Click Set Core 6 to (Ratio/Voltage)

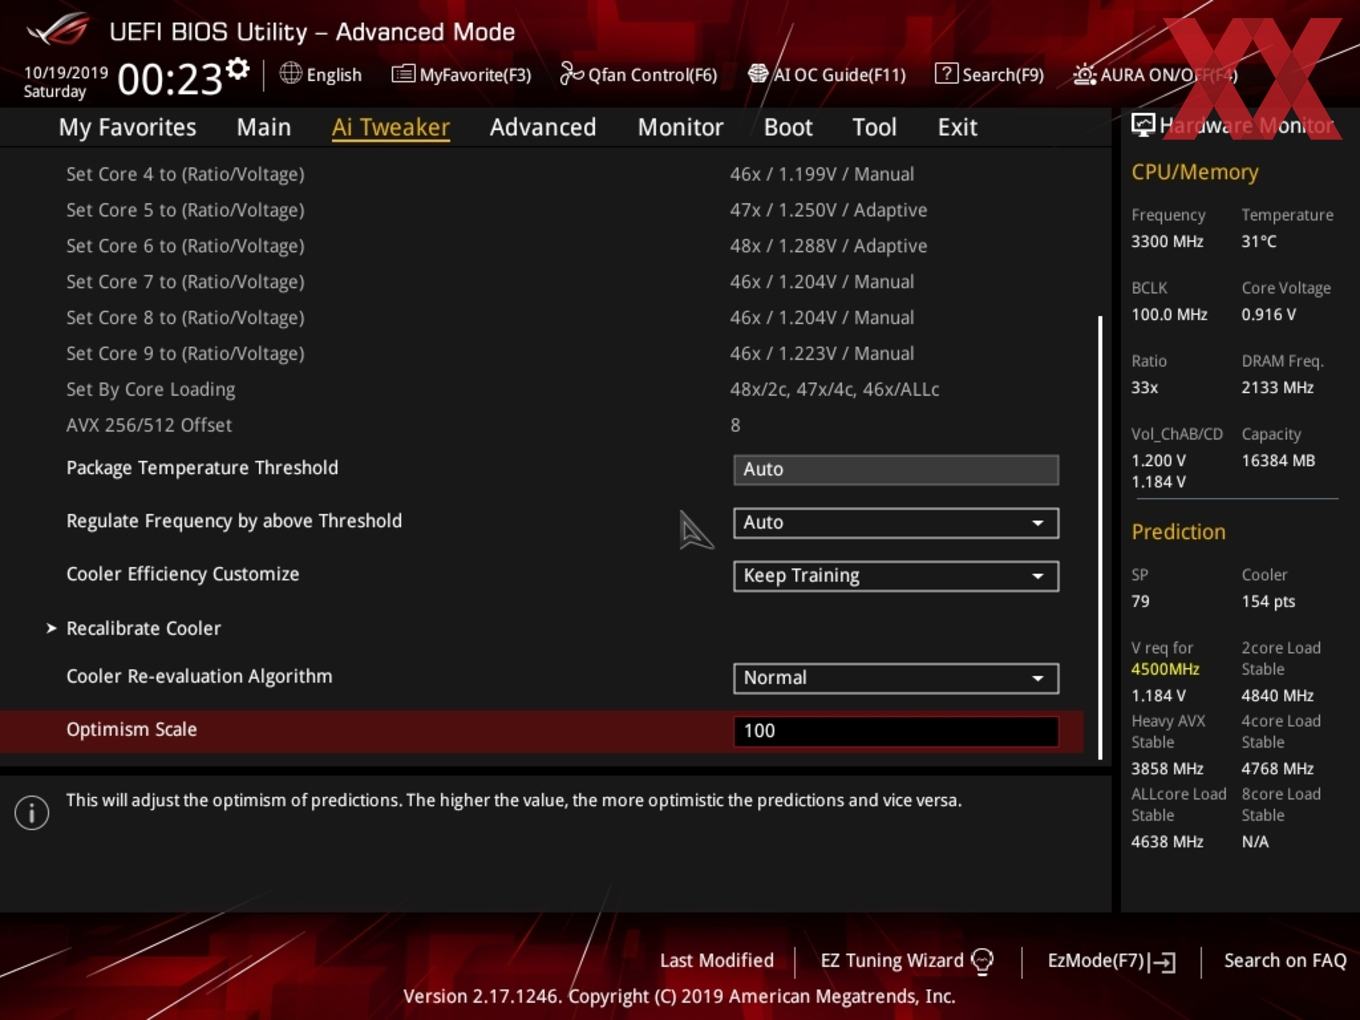185,246
